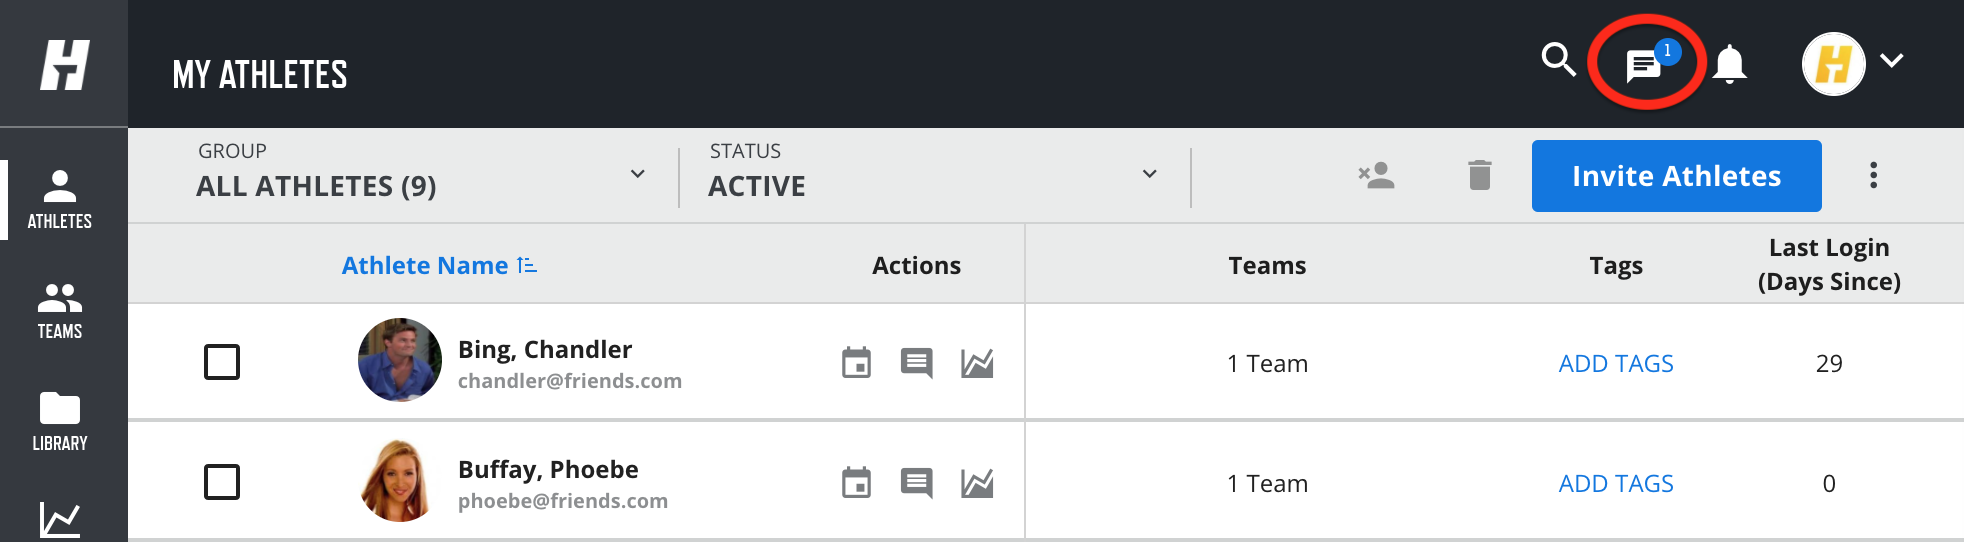Select the Bing, Chandler checkbox
1964x542 pixels.
(222, 362)
